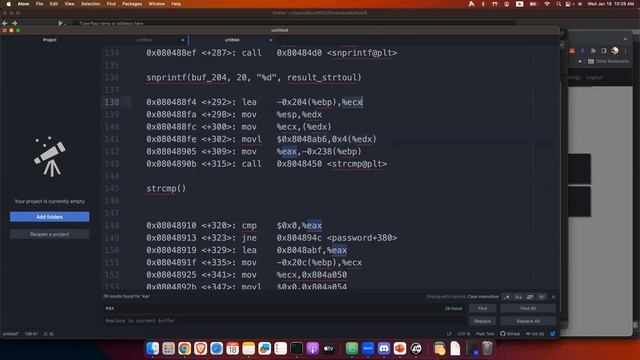Open Discord from the Dock
Screen dimensions: 640x360
(x=384, y=349)
